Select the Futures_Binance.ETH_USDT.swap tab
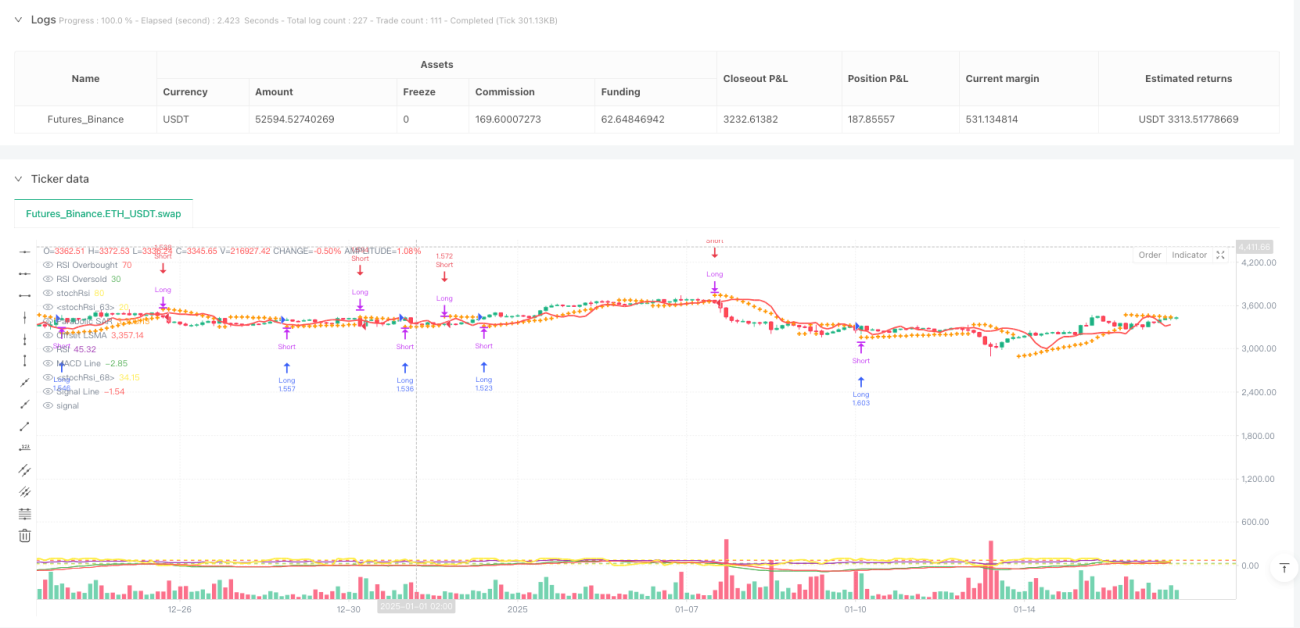Viewport: 1300px width, 628px height. [104, 214]
